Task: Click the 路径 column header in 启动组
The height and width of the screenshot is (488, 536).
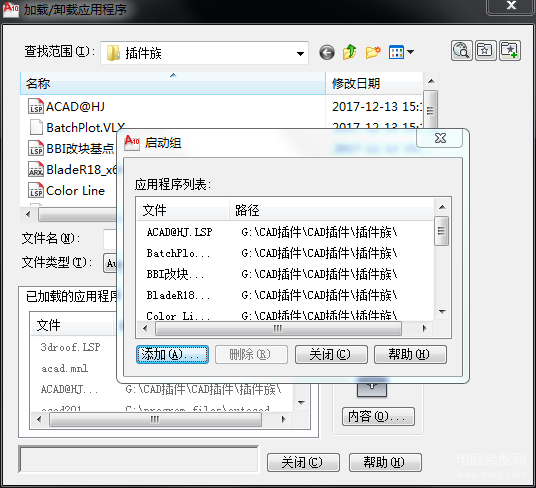Action: click(x=331, y=210)
